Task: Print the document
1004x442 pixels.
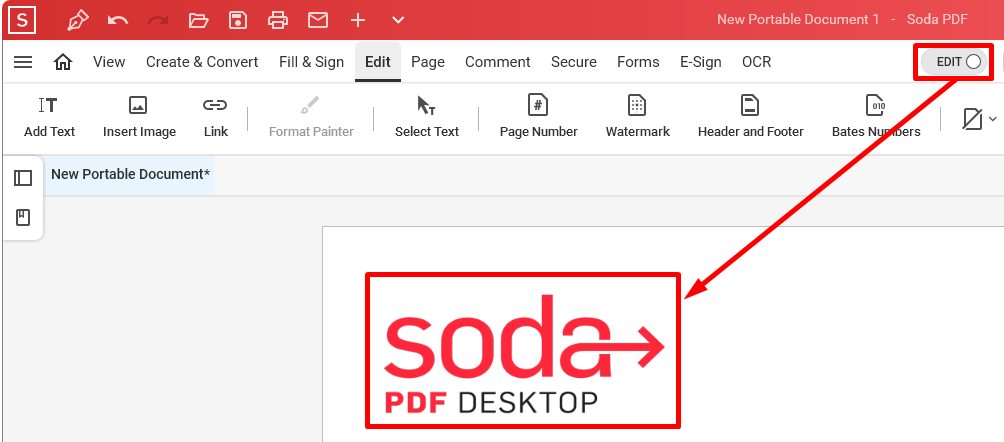Action: [278, 20]
